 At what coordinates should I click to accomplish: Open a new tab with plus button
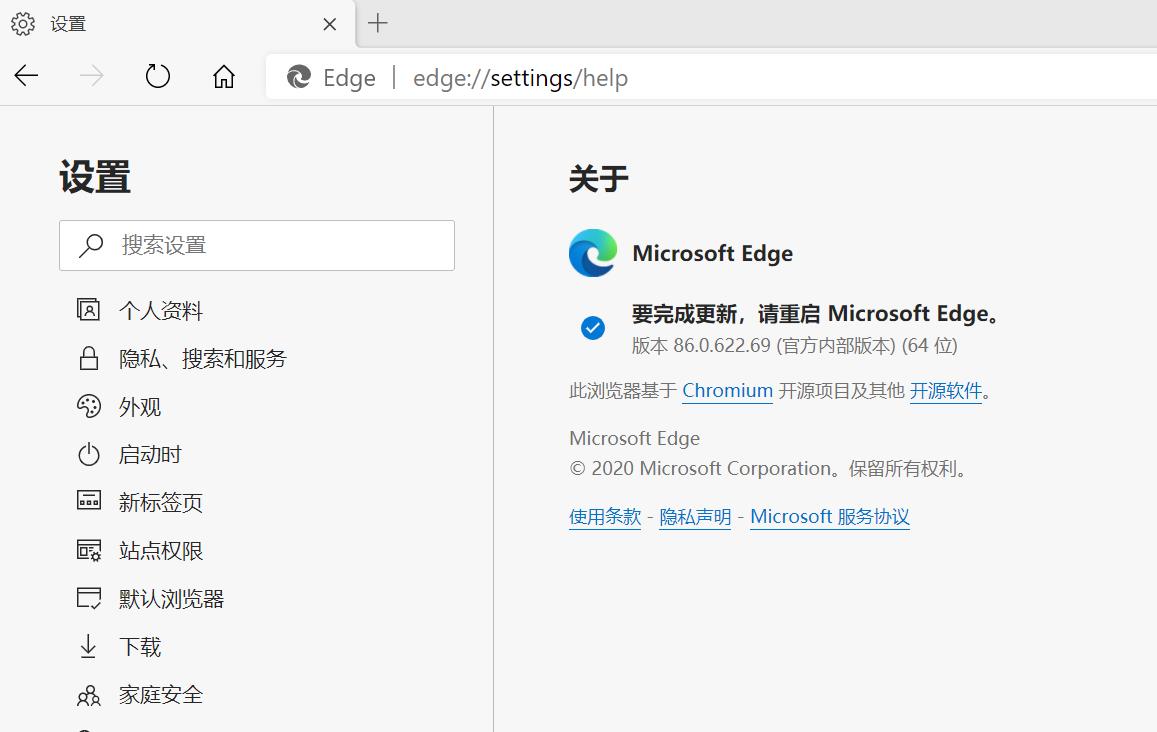(x=378, y=23)
